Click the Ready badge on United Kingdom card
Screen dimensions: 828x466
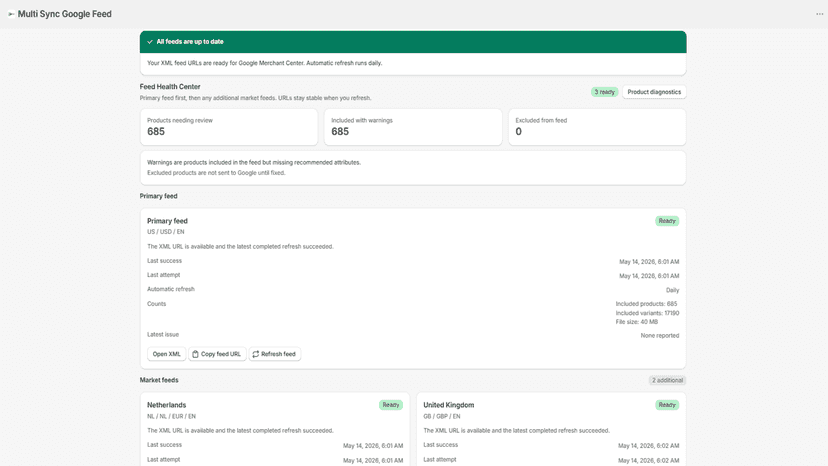tap(667, 405)
